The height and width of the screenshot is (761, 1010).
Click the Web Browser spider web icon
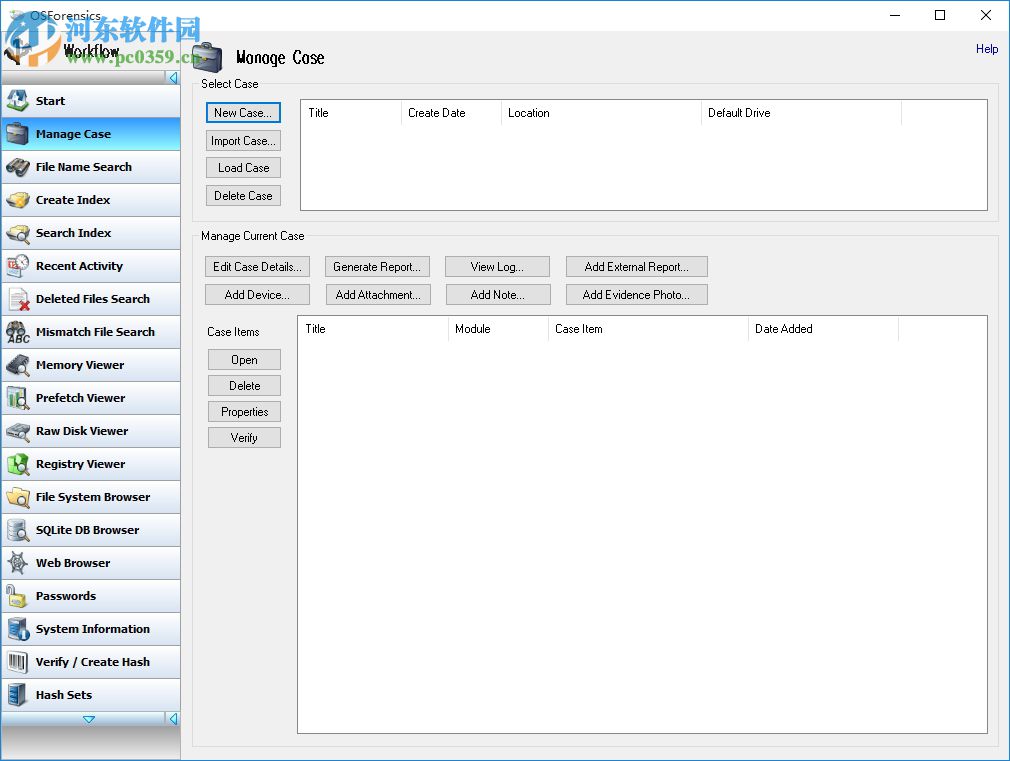pyautogui.click(x=17, y=563)
